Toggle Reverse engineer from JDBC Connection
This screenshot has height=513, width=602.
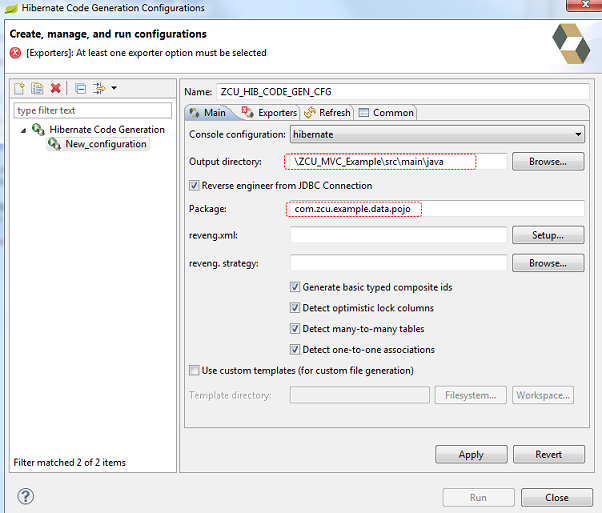coord(194,185)
